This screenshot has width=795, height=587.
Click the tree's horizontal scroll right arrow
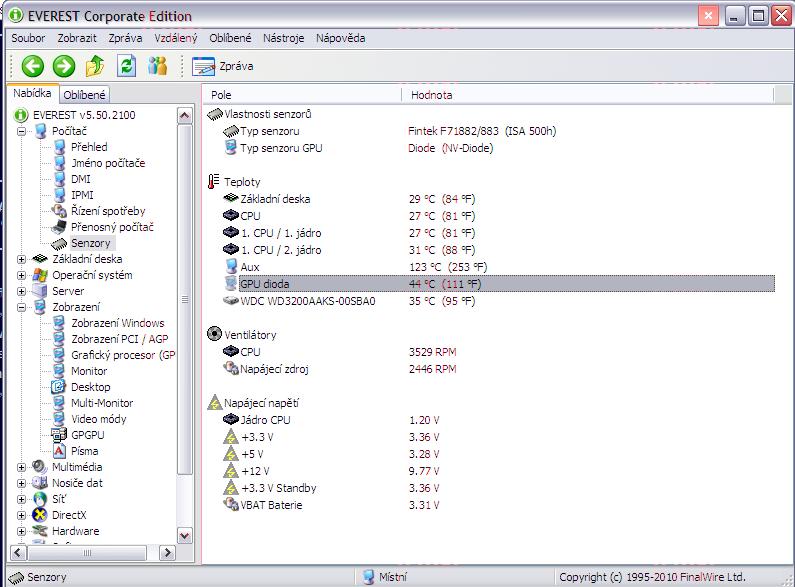[167, 553]
